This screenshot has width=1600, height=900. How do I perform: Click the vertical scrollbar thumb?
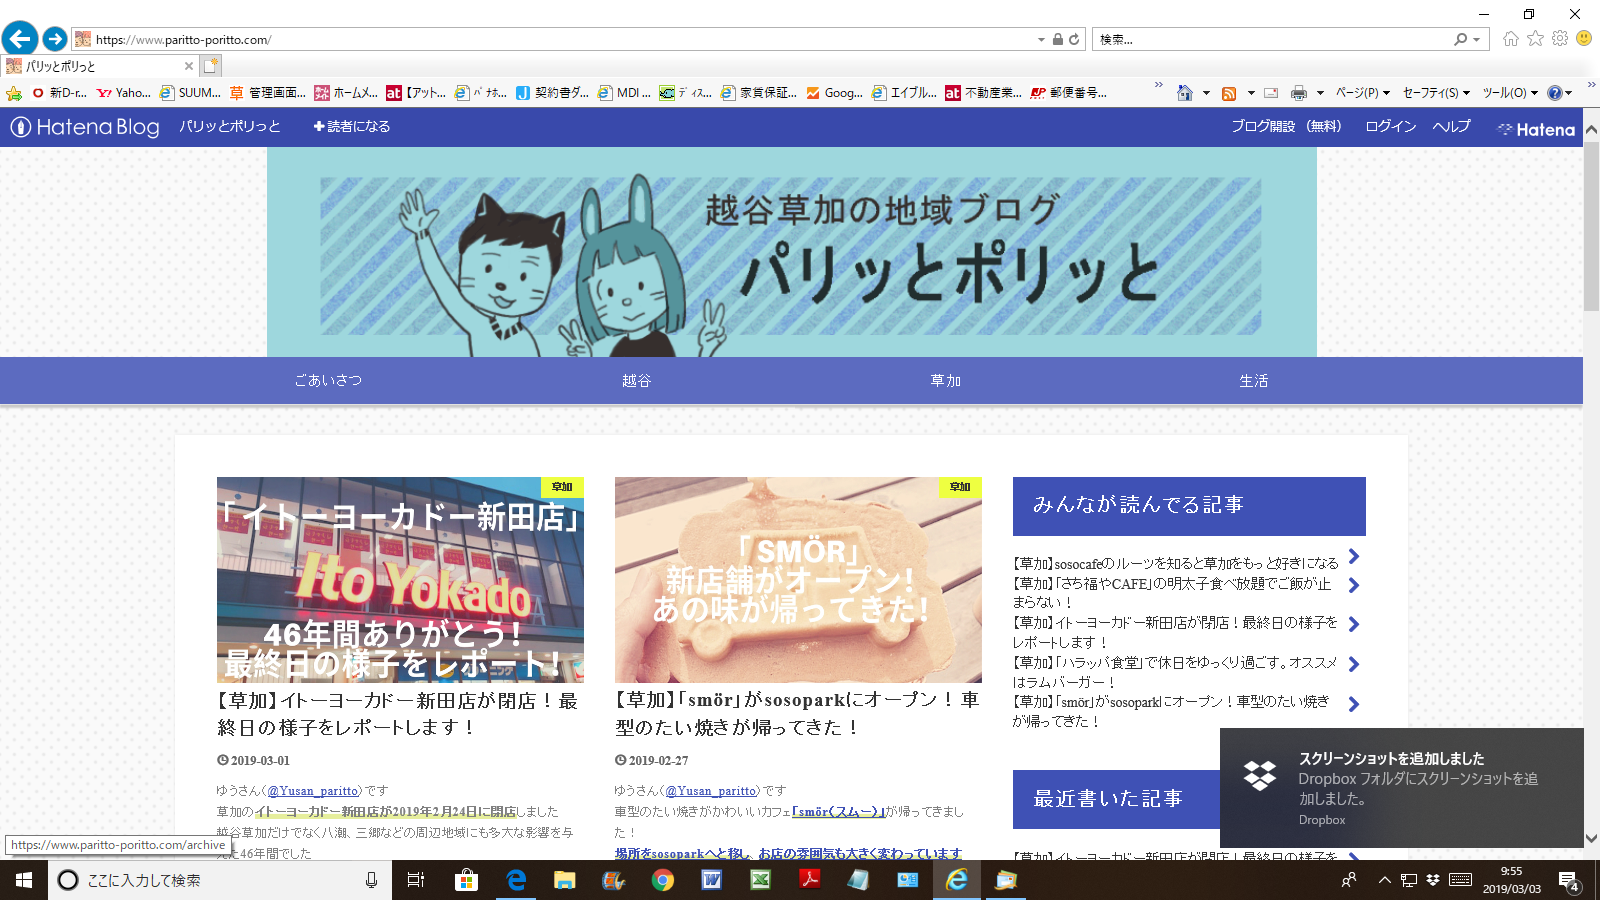[1591, 226]
